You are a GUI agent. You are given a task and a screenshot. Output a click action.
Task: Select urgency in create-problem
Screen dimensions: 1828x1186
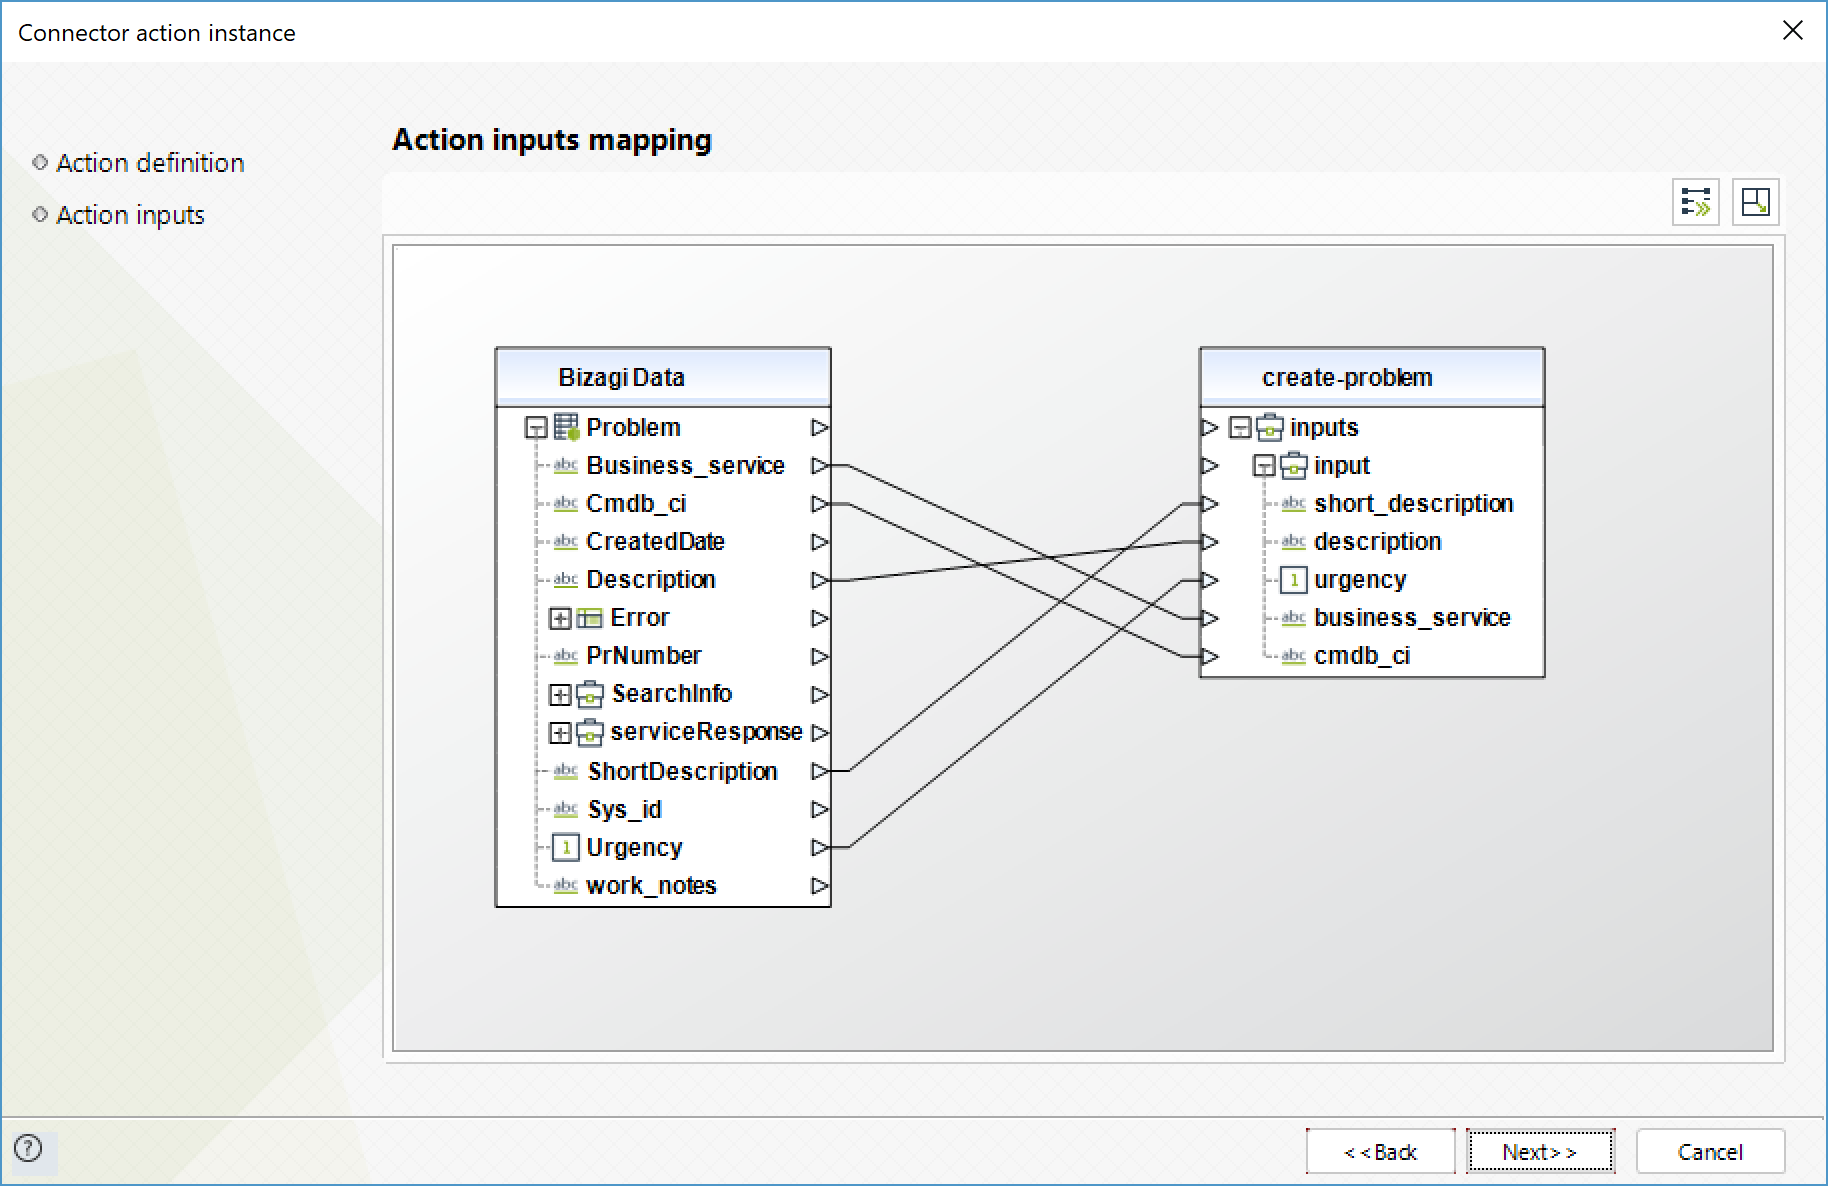pyautogui.click(x=1360, y=580)
